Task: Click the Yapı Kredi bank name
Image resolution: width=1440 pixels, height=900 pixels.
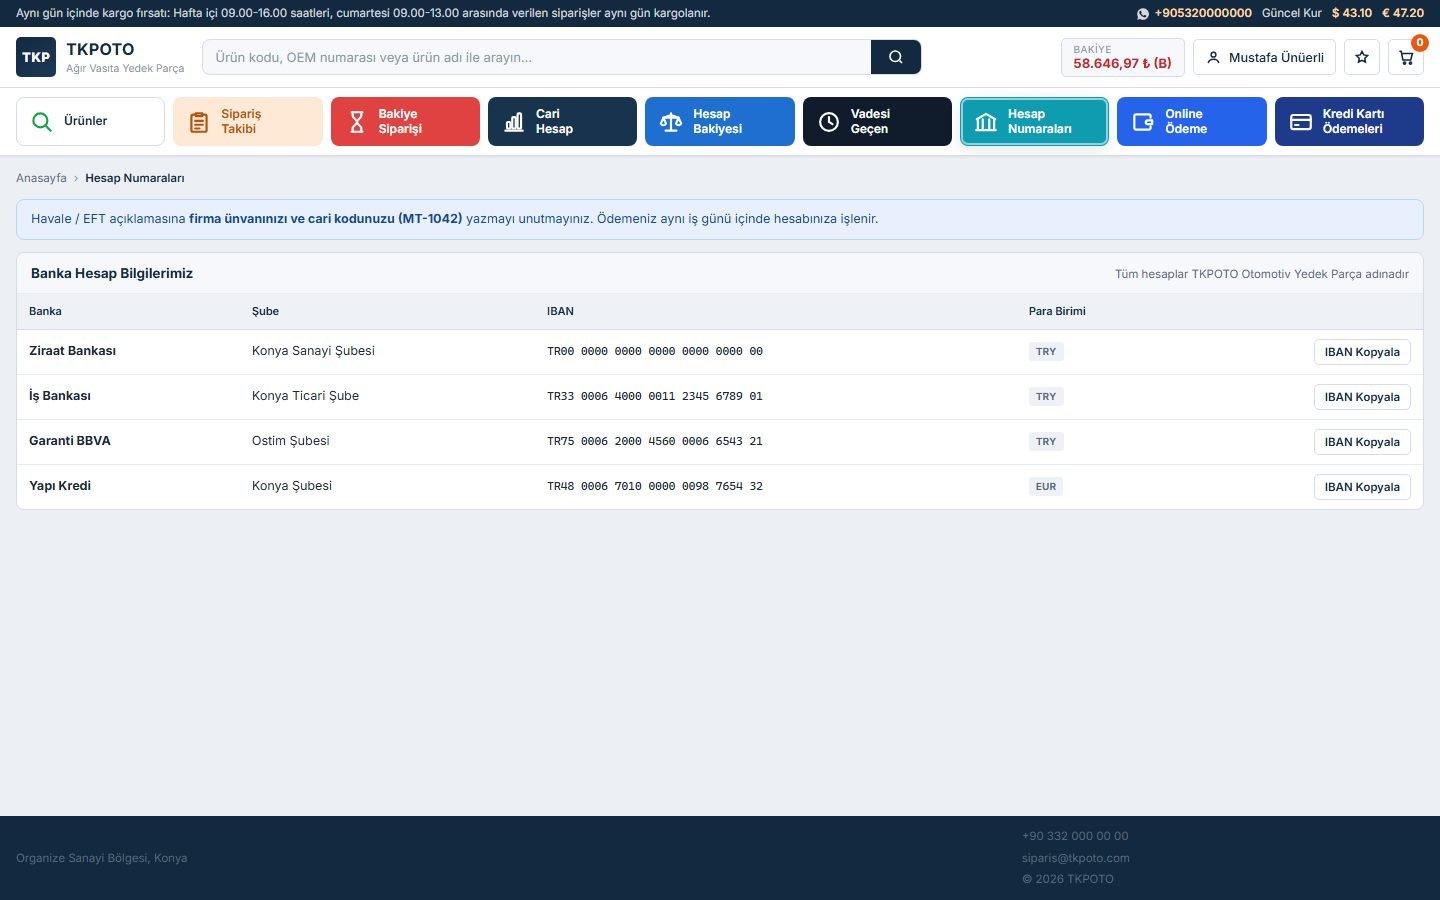Action: pos(60,486)
